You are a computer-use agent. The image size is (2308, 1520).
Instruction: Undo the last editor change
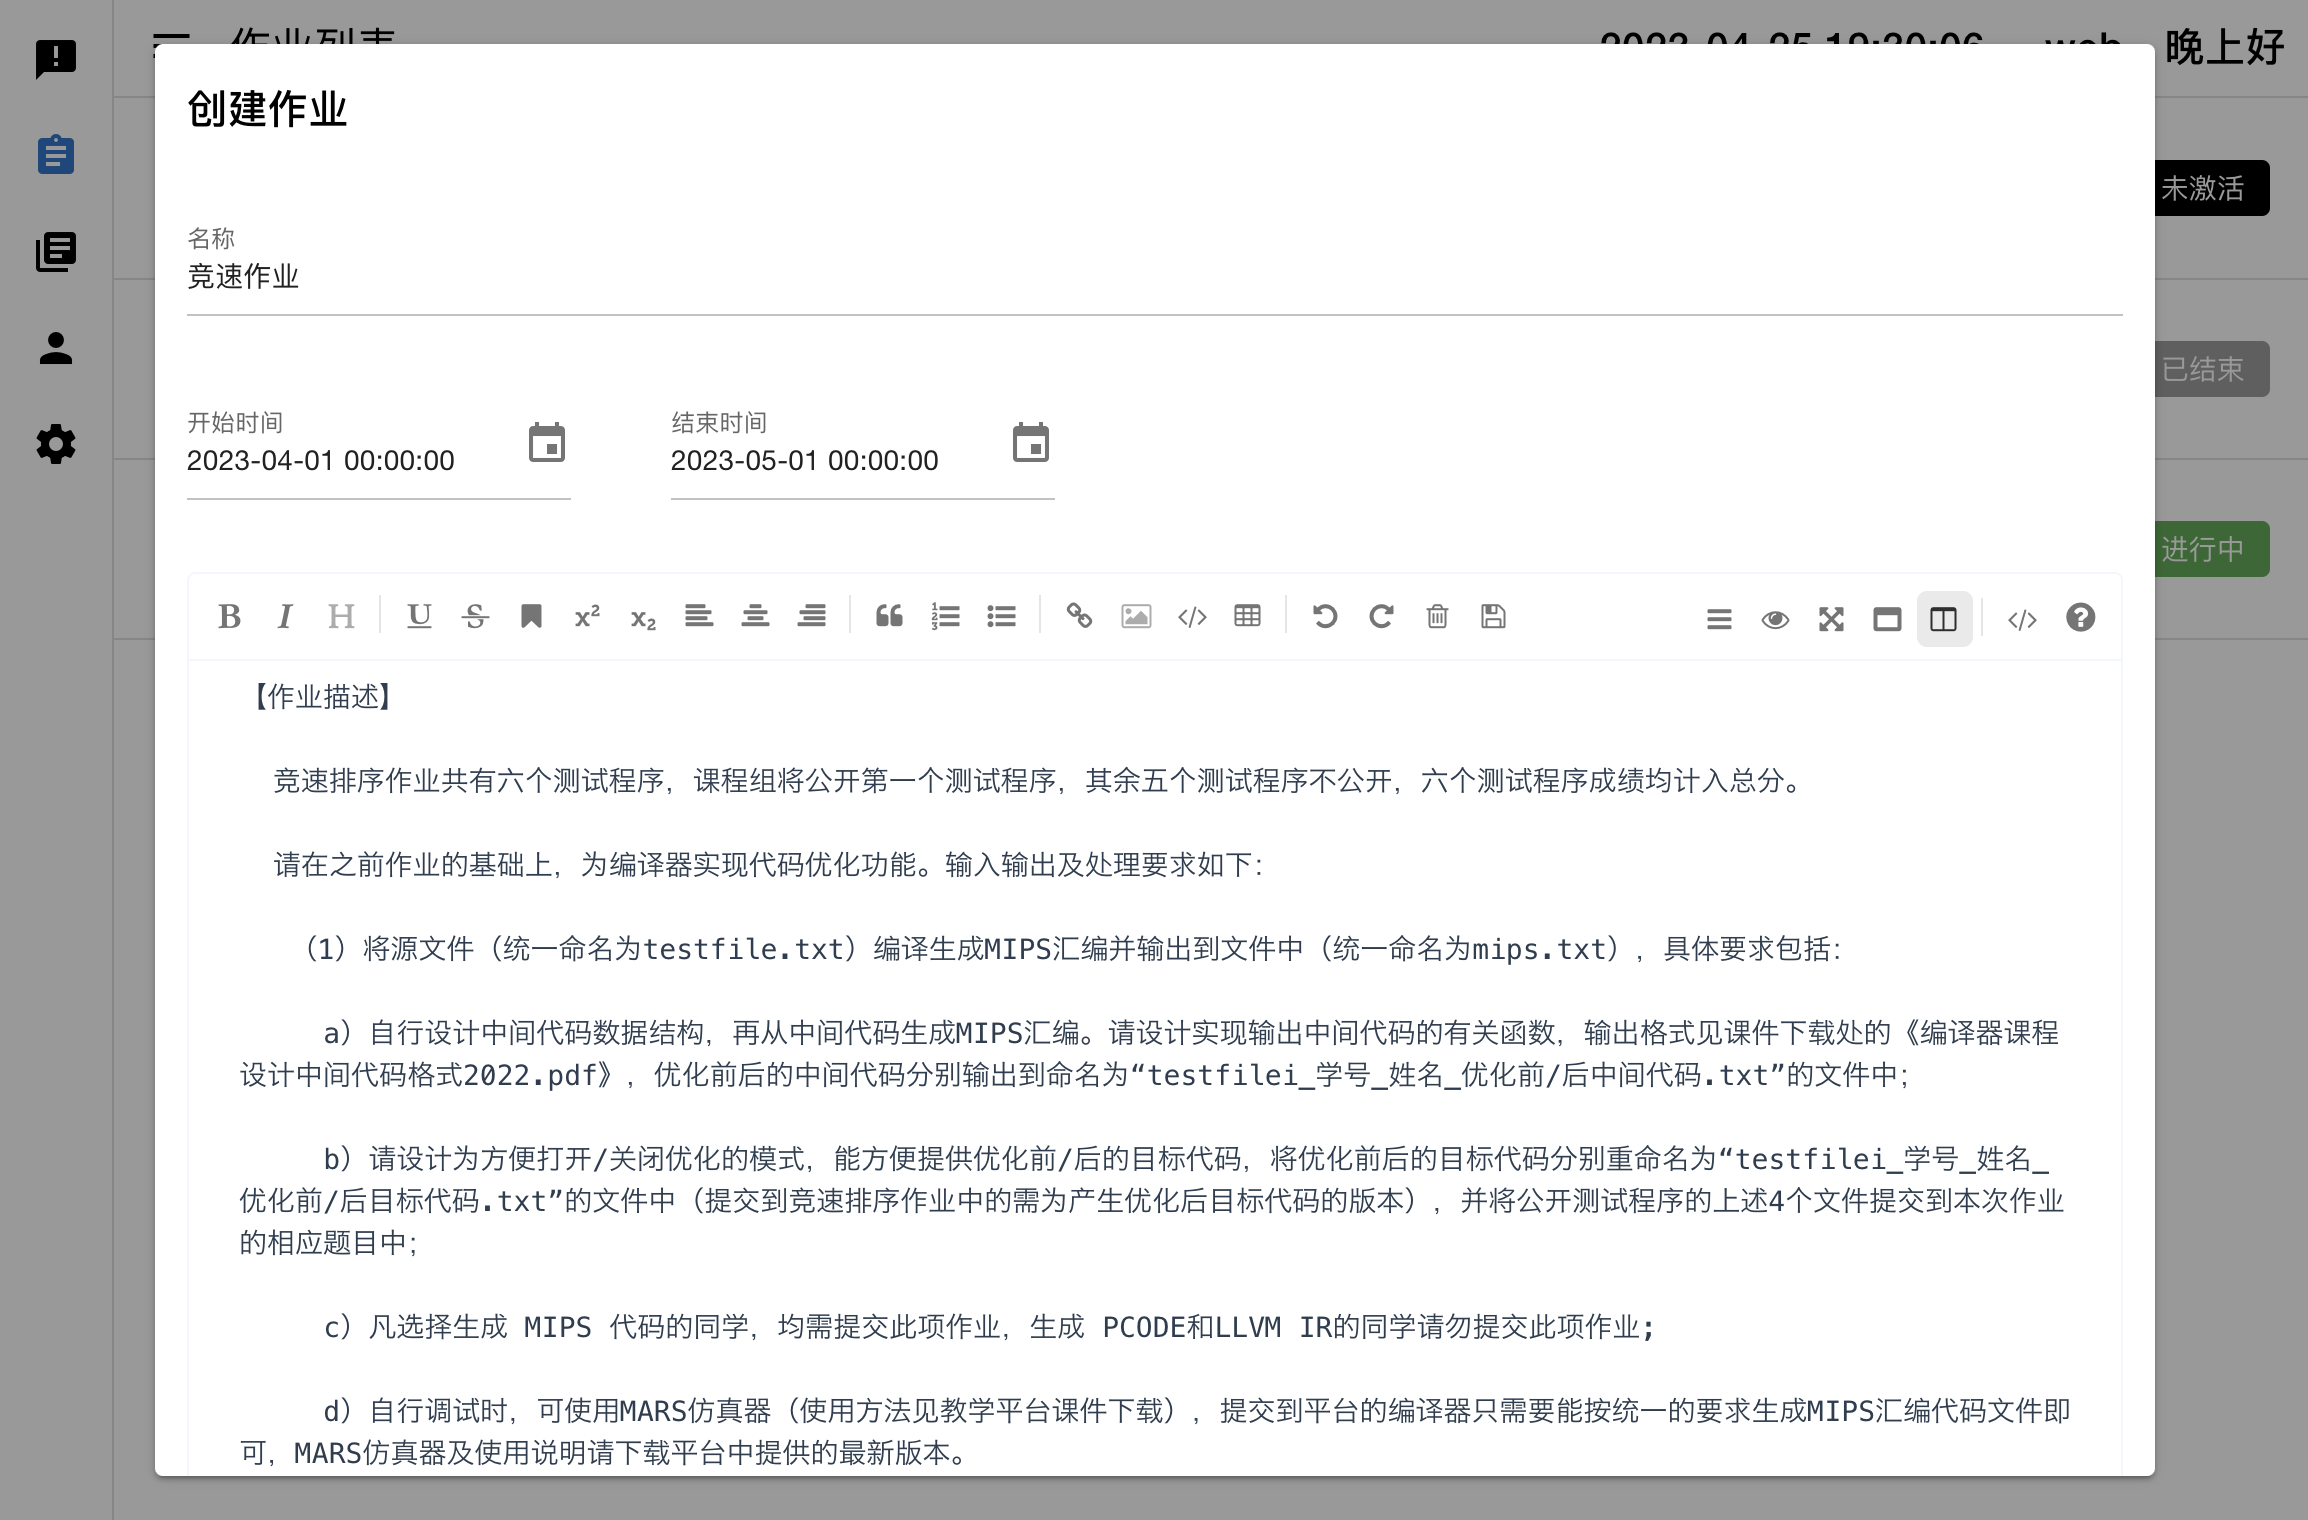click(x=1325, y=617)
